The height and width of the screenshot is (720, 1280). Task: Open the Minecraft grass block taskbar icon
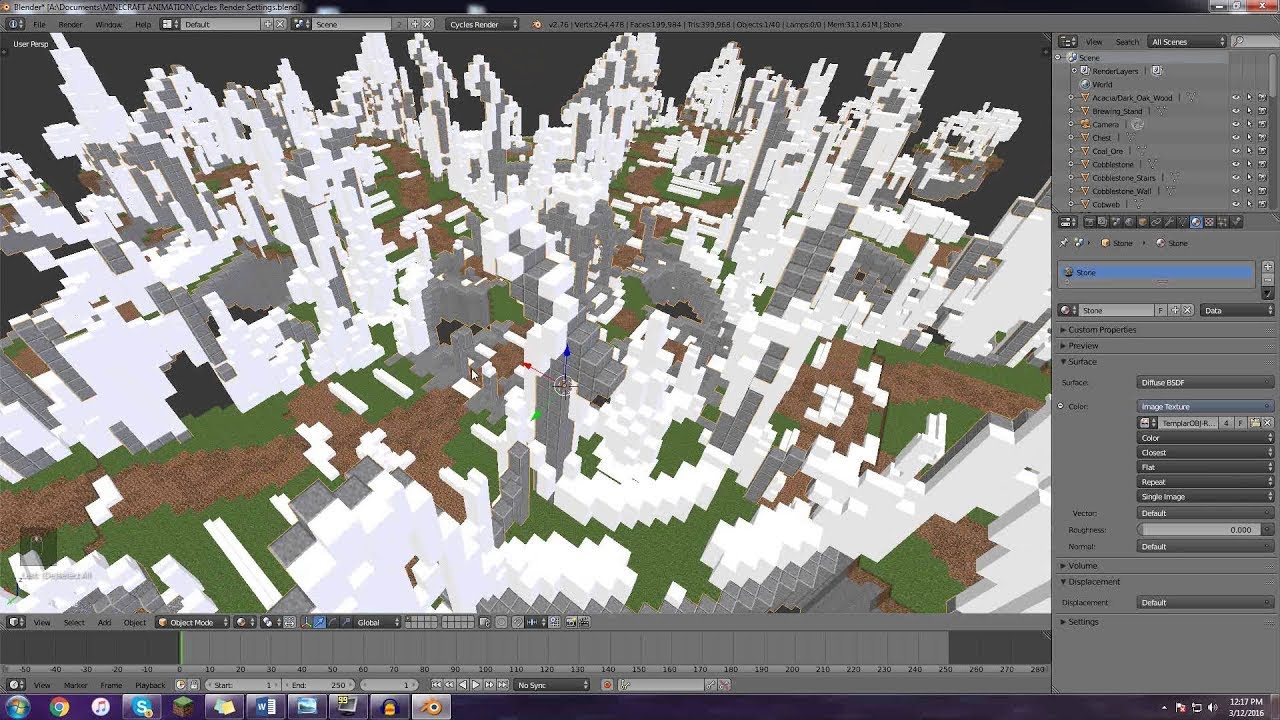point(183,707)
